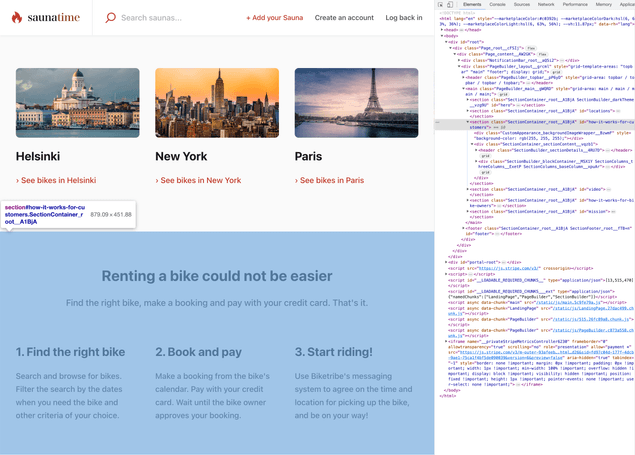The width and height of the screenshot is (635, 455).
Task: Click the saunatime logo
Action: coord(45,18)
